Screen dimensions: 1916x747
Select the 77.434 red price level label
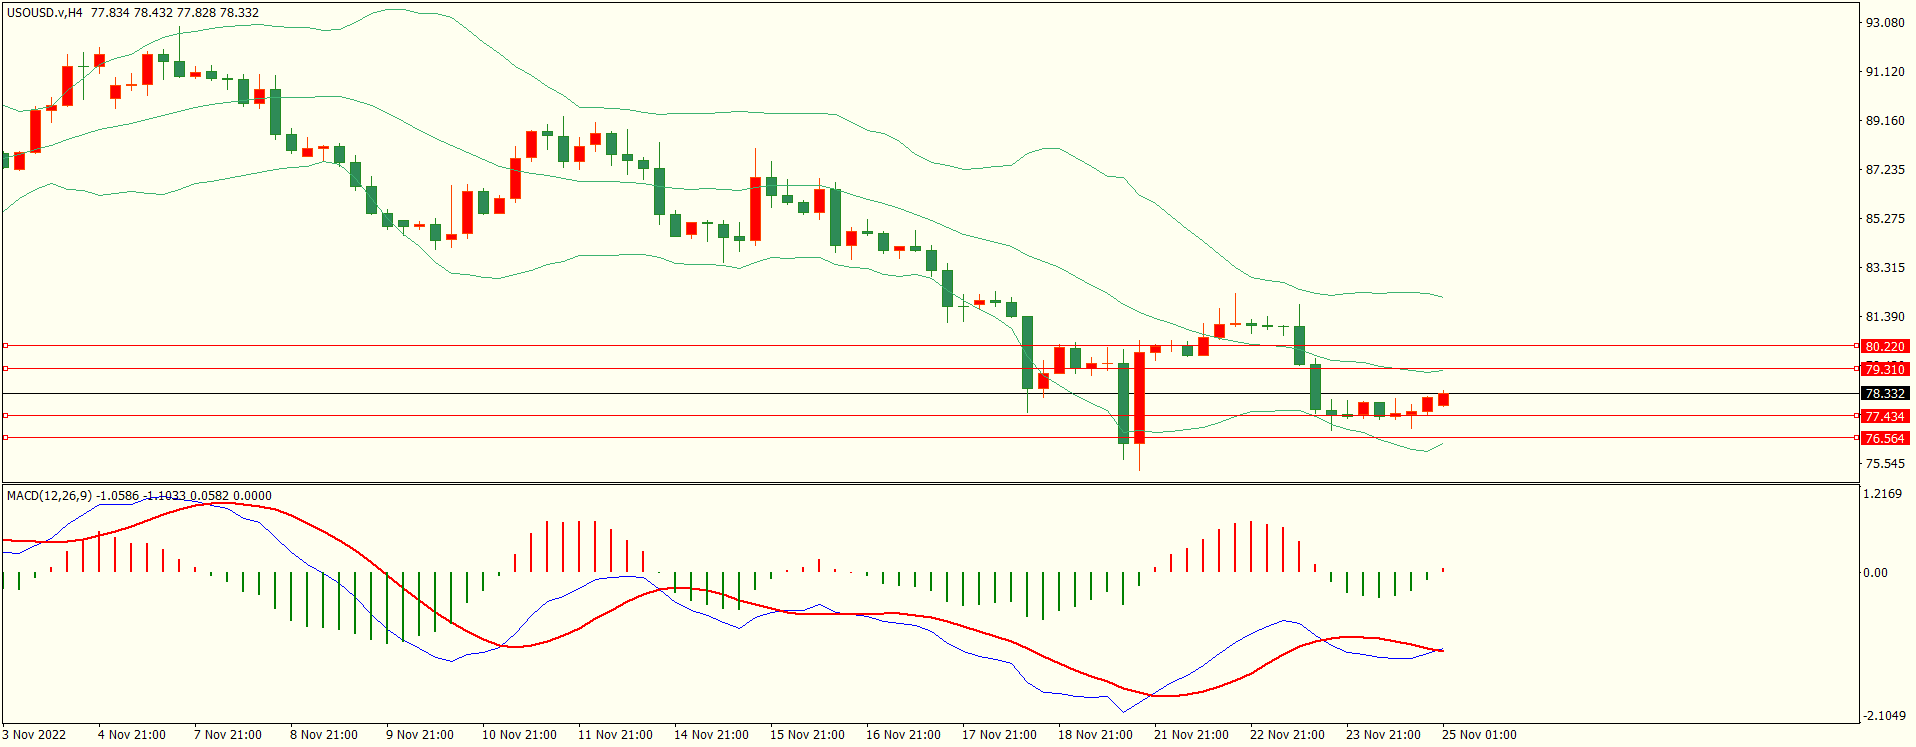click(x=1884, y=416)
